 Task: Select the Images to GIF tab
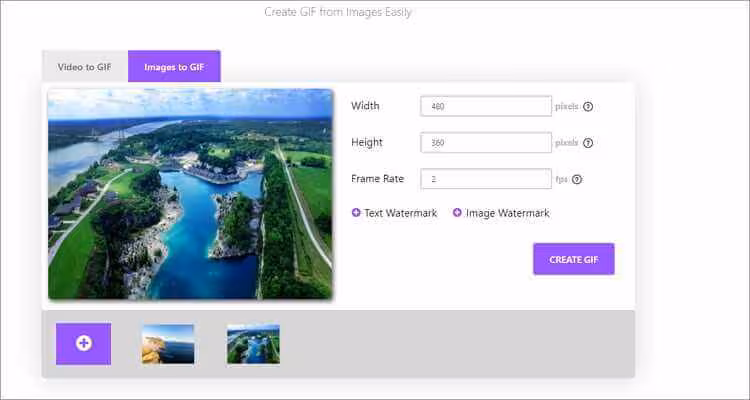click(174, 67)
